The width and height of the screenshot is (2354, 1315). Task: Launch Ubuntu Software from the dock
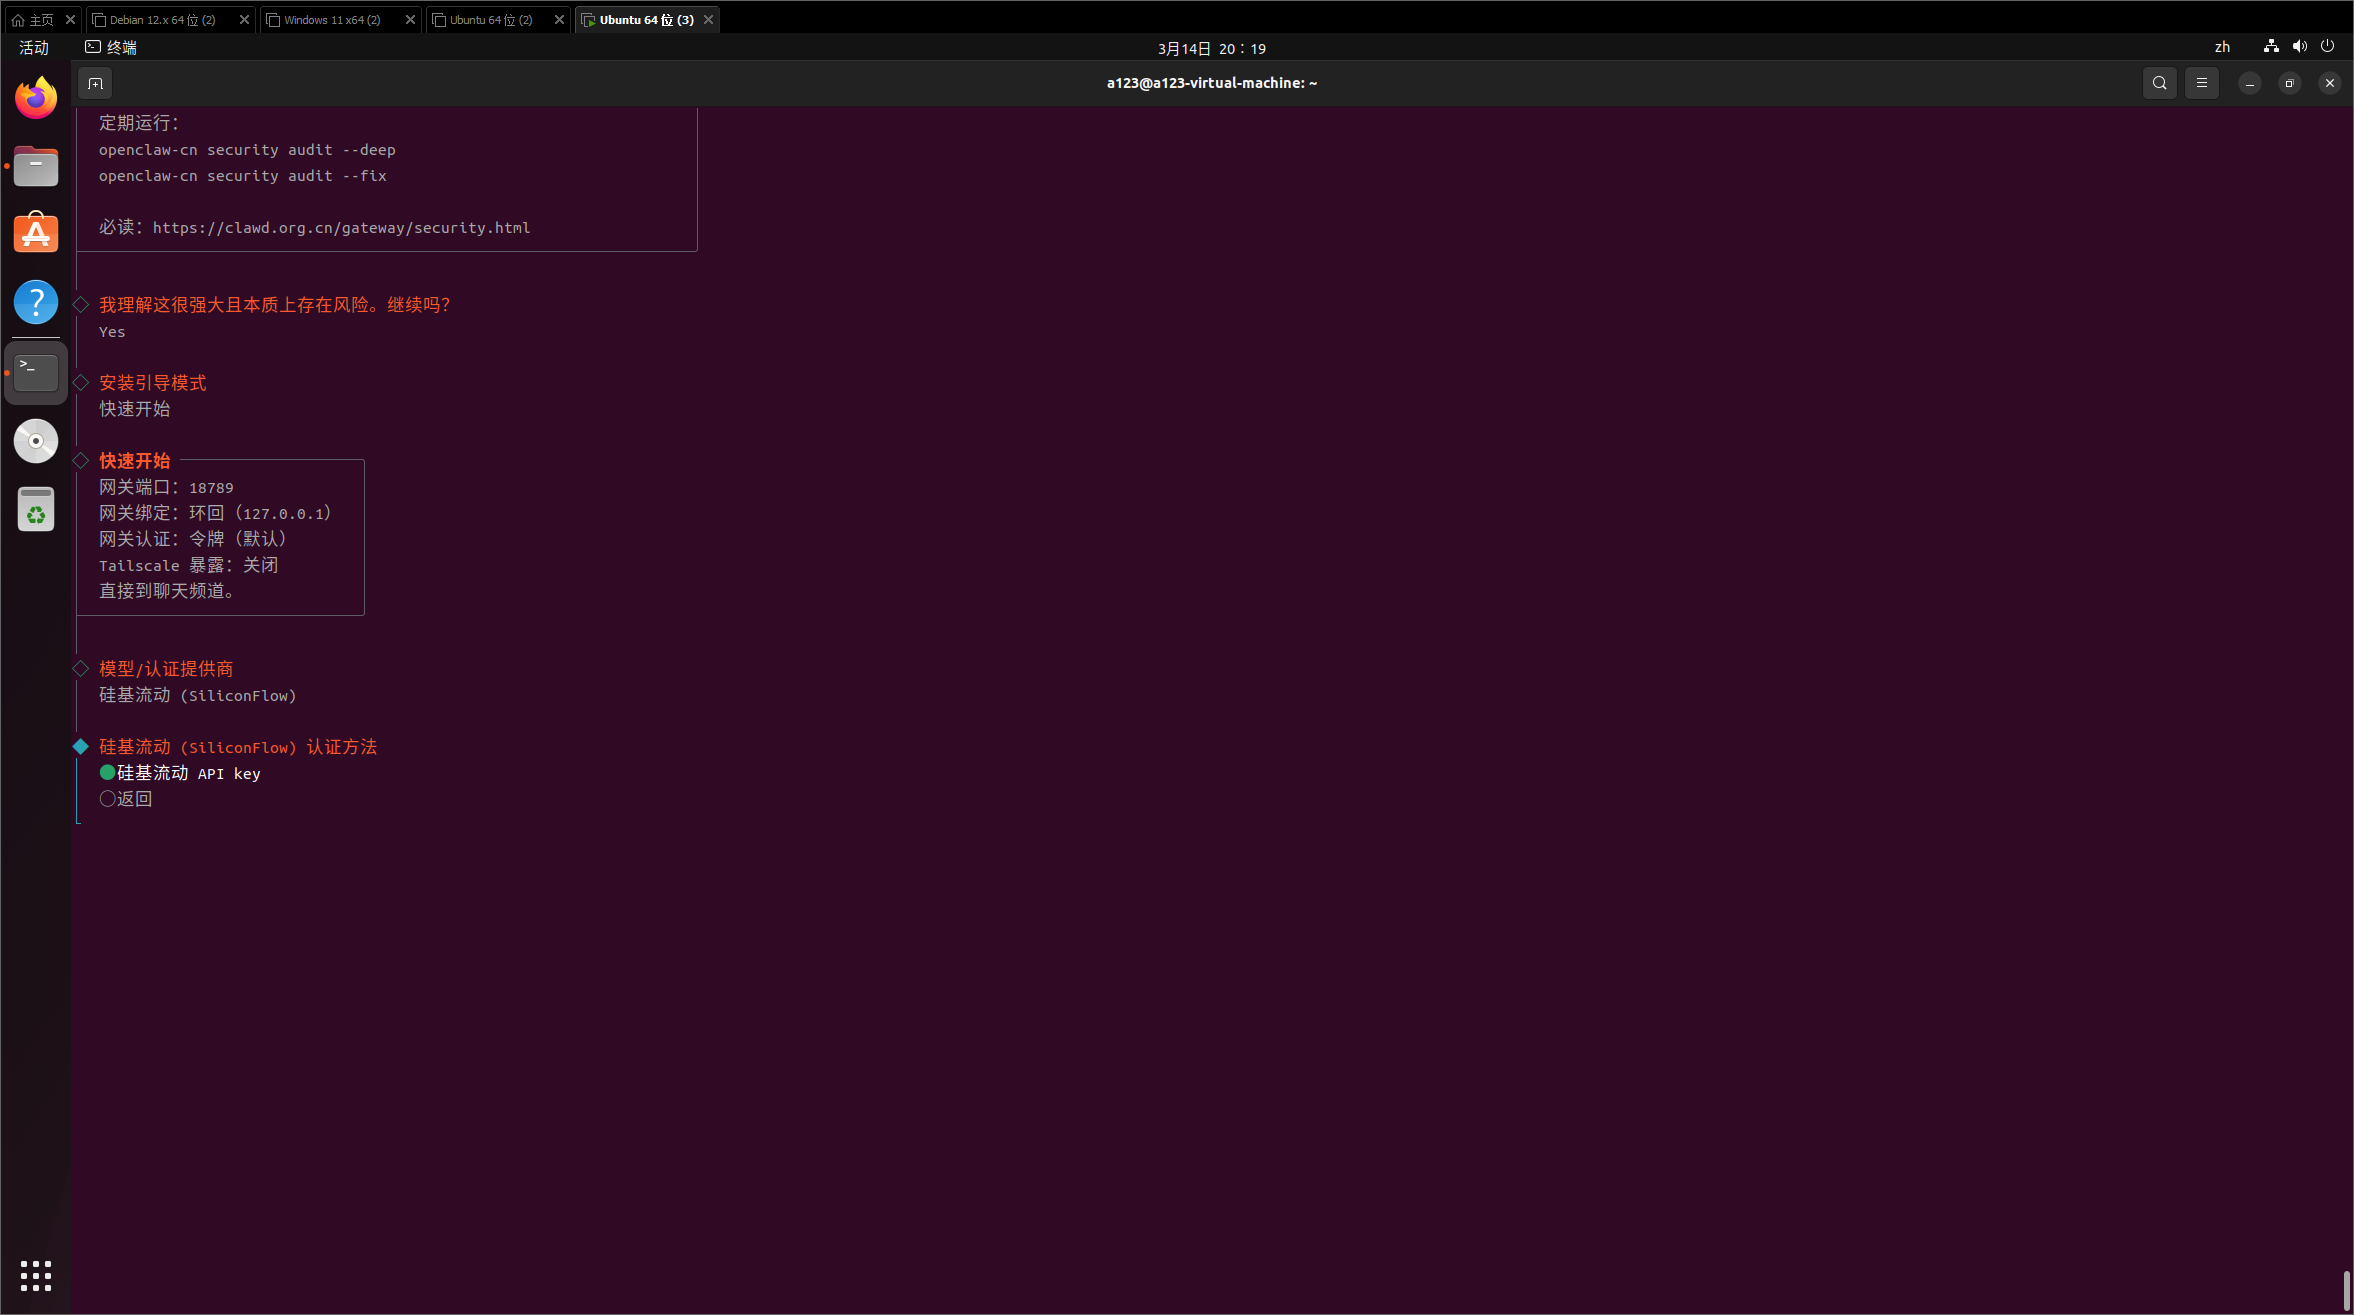[x=36, y=234]
